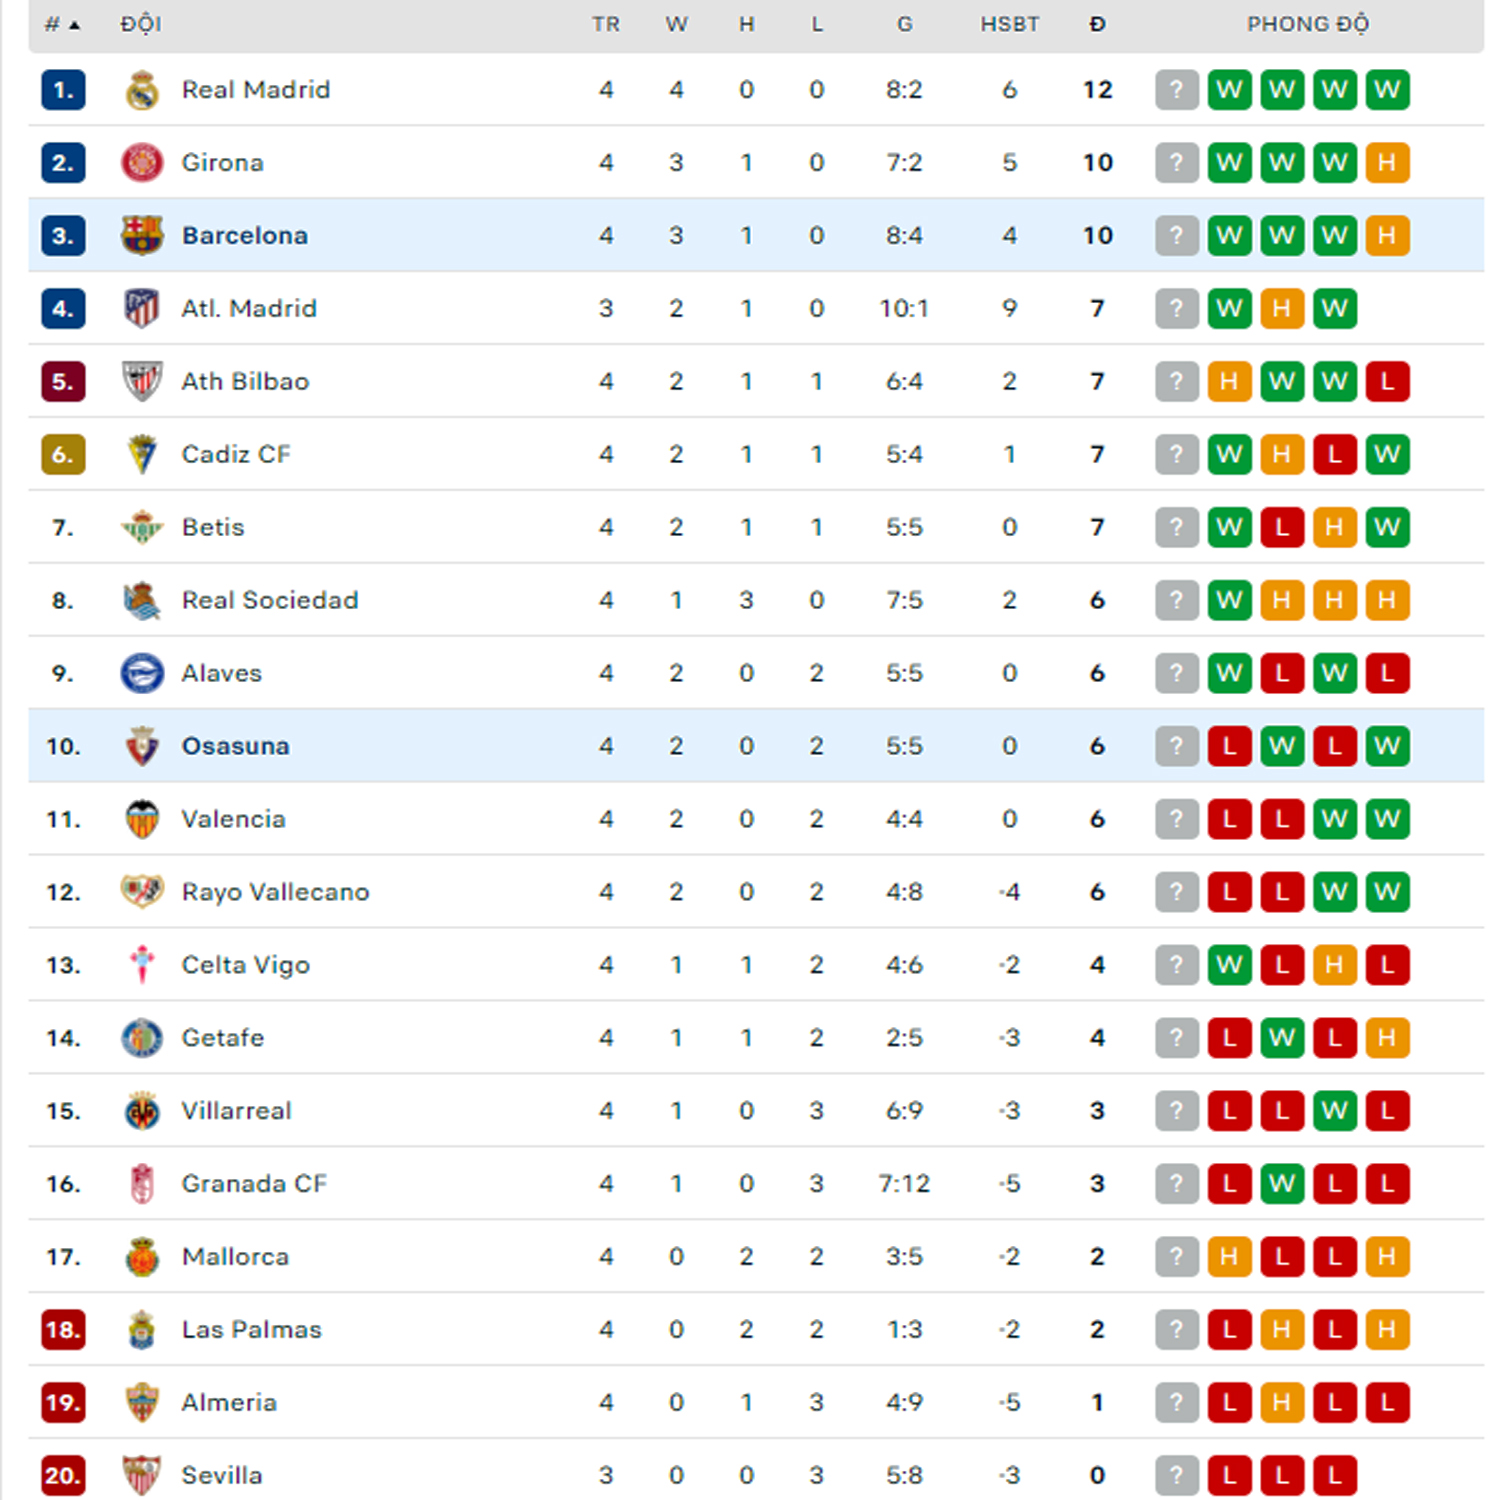1500x1500 pixels.
Task: Click the Getafe team badge
Action: 142,1038
